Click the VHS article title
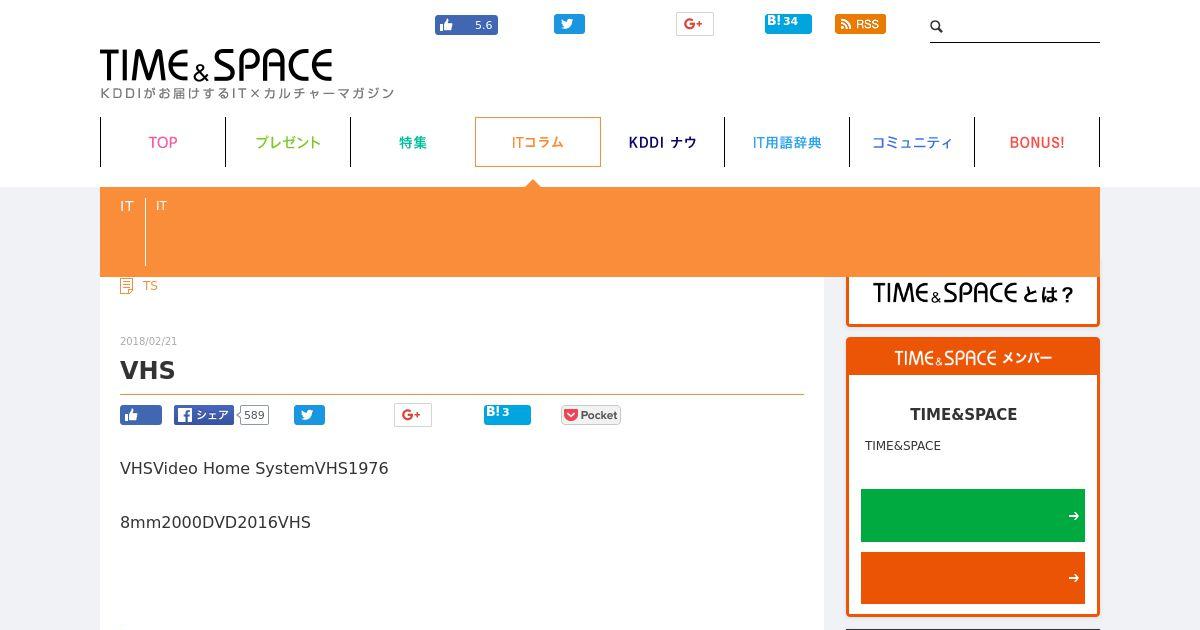The height and width of the screenshot is (630, 1200). point(148,370)
